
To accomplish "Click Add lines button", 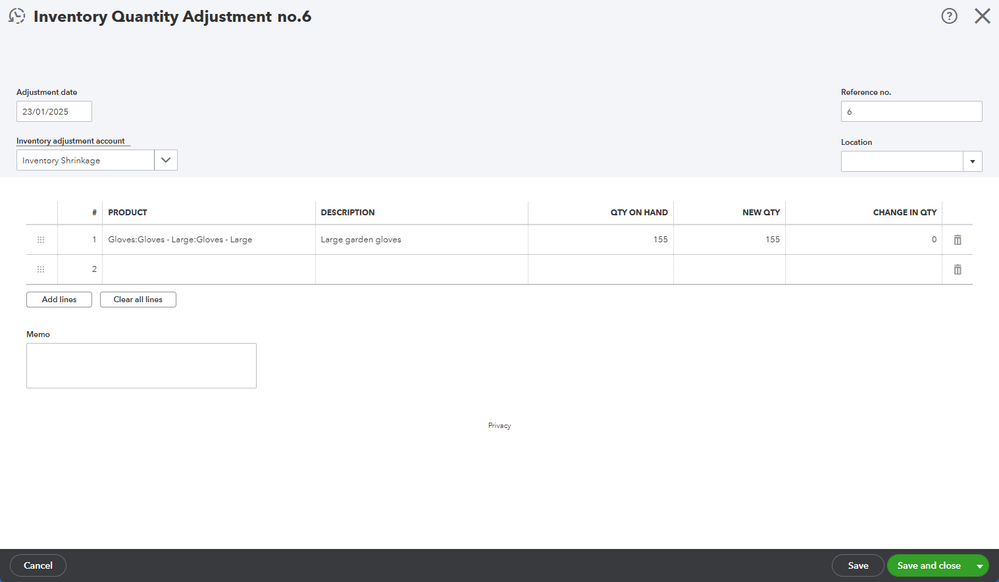I will (59, 300).
